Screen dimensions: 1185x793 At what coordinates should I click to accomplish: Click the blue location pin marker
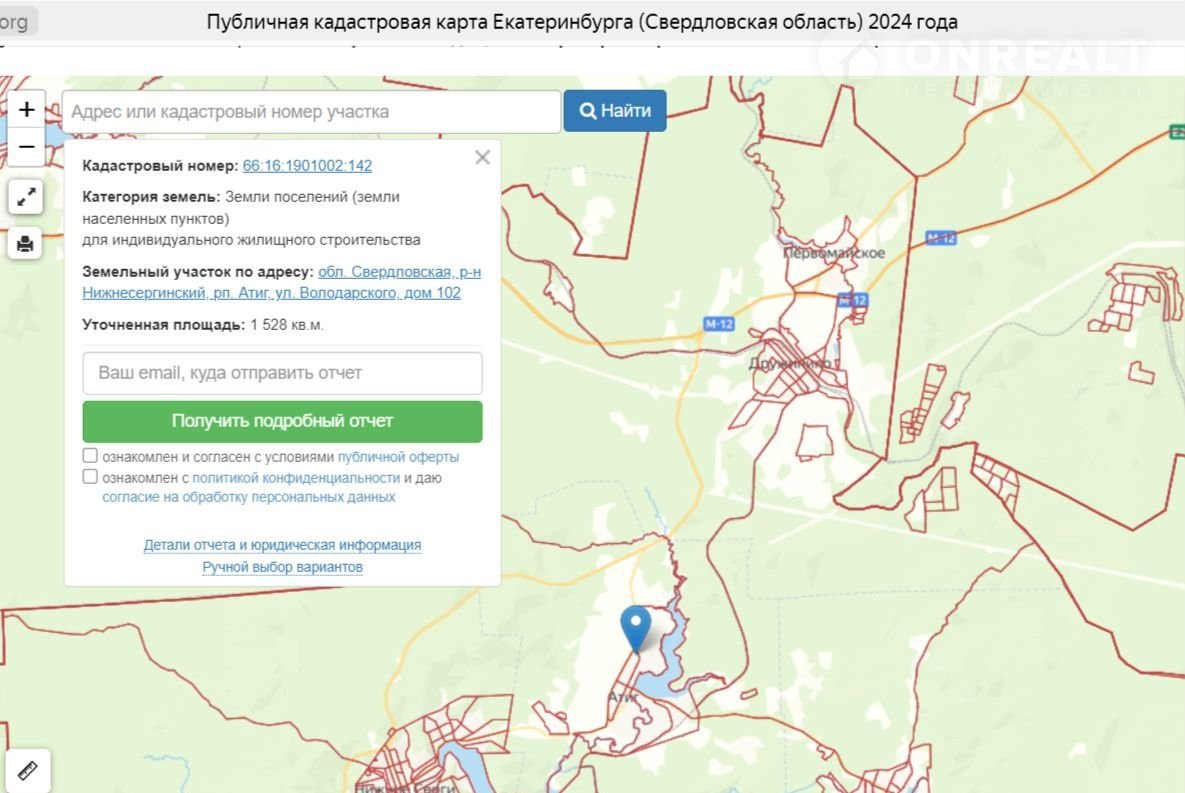pos(635,627)
